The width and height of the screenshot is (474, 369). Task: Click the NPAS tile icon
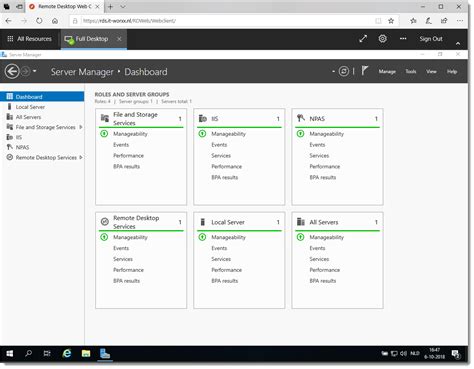[301, 118]
